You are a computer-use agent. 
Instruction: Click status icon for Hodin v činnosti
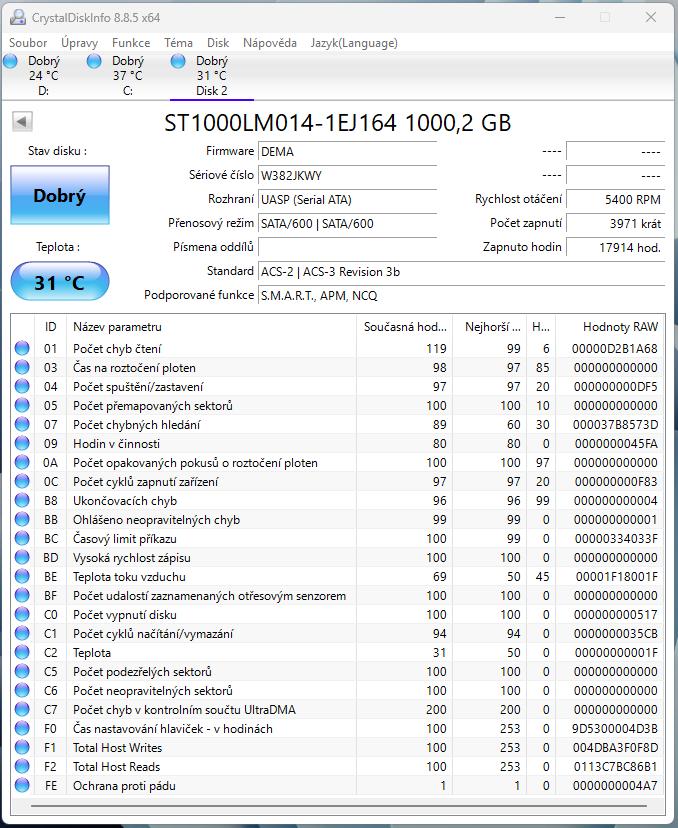[22, 443]
